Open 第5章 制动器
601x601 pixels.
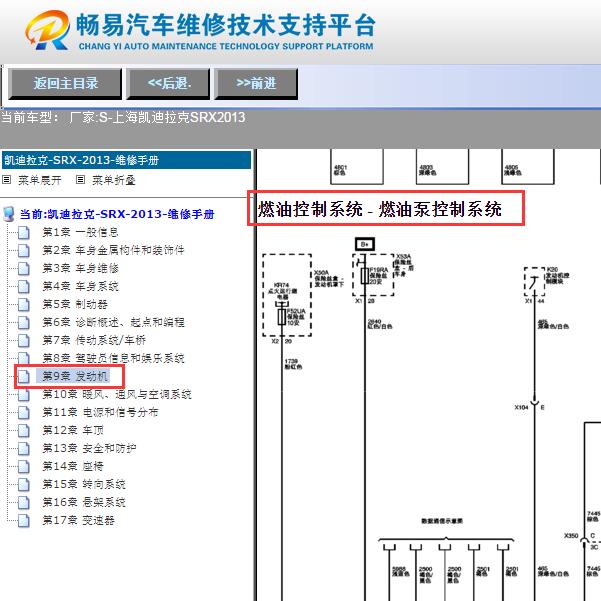point(75,304)
